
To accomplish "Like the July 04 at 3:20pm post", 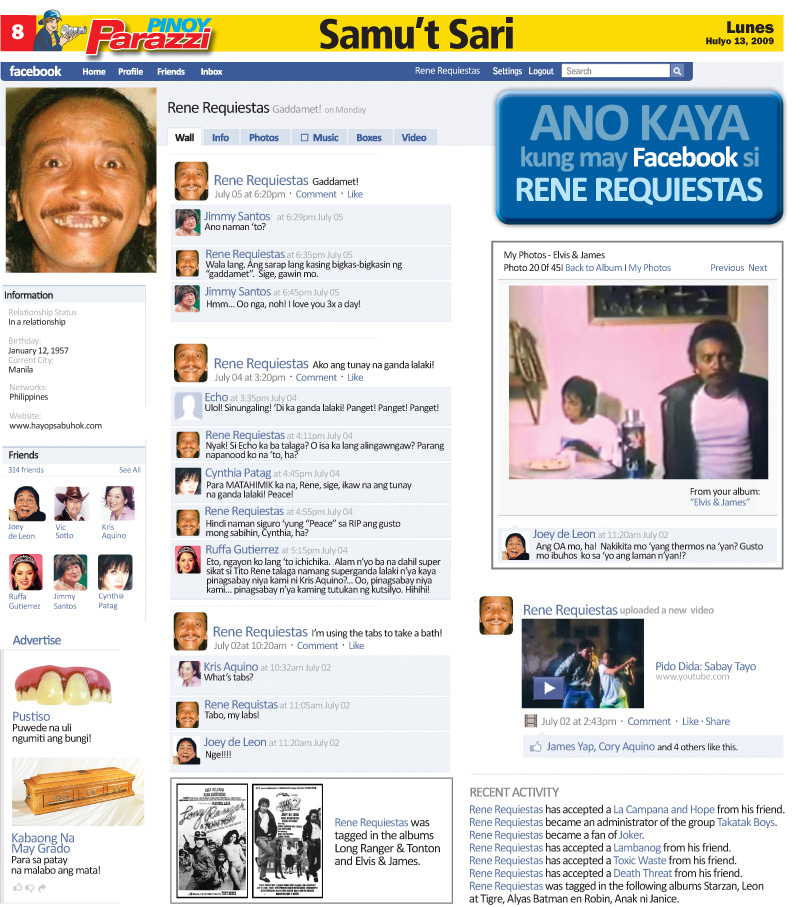I will tap(355, 378).
